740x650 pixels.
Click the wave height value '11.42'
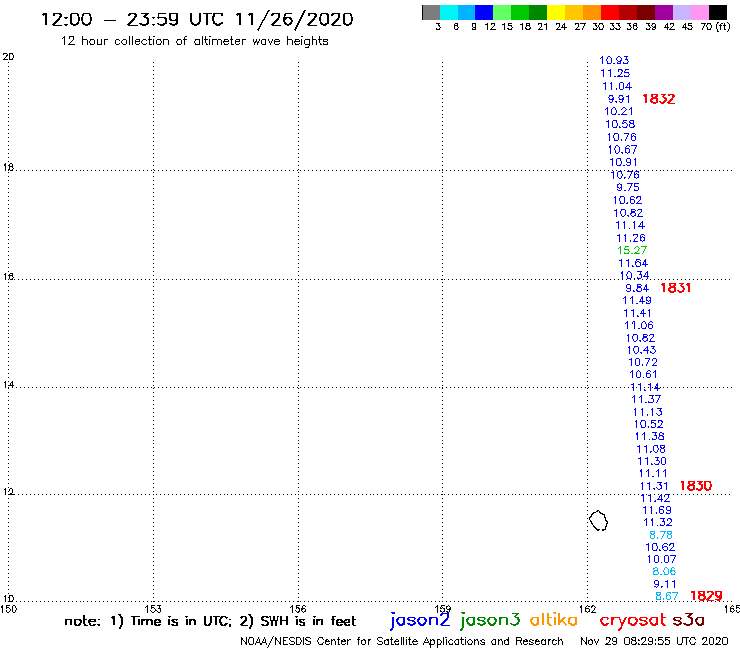(655, 498)
